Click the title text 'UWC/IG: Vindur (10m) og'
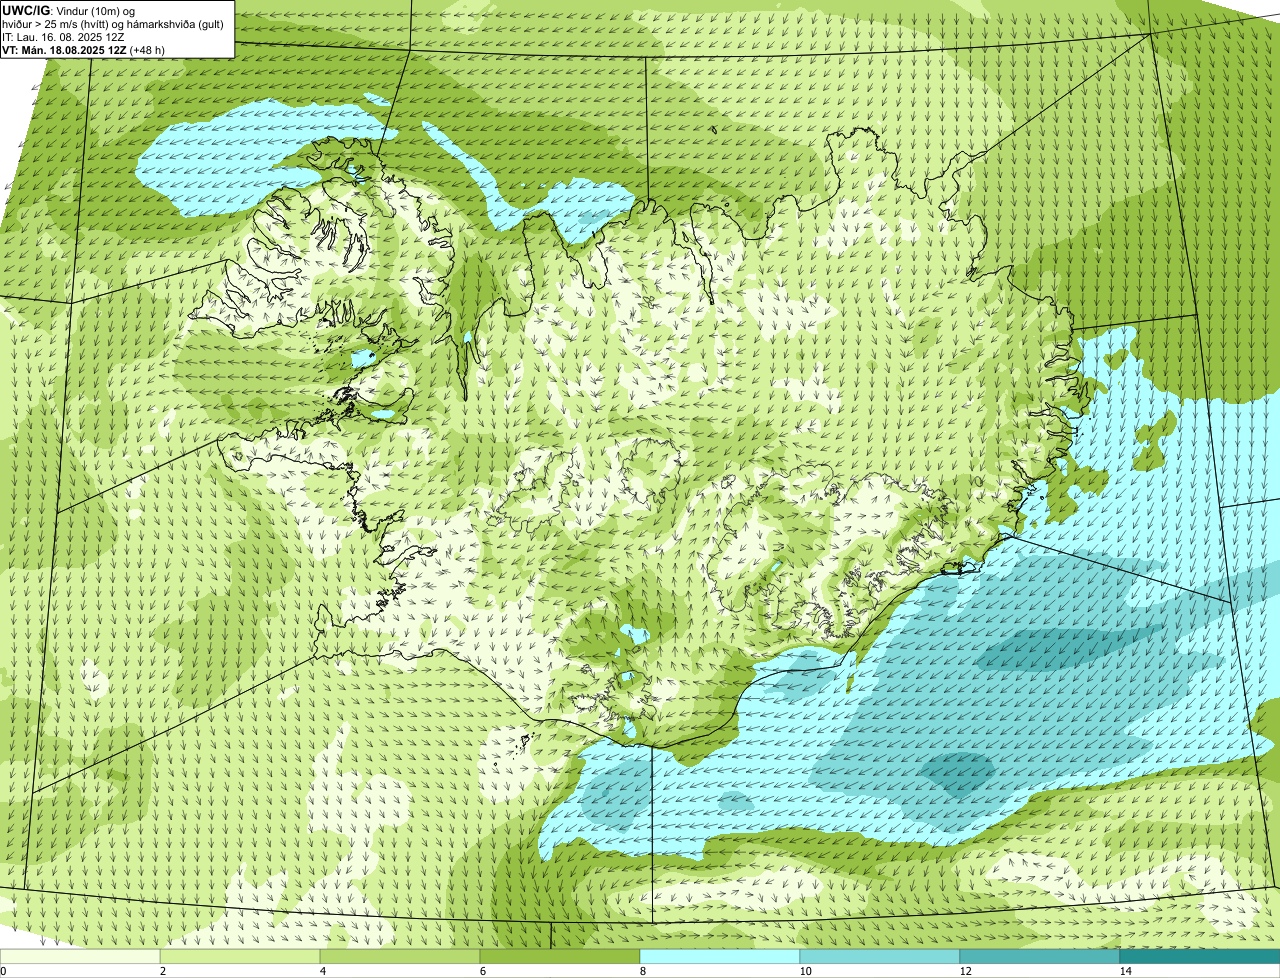 68,10
